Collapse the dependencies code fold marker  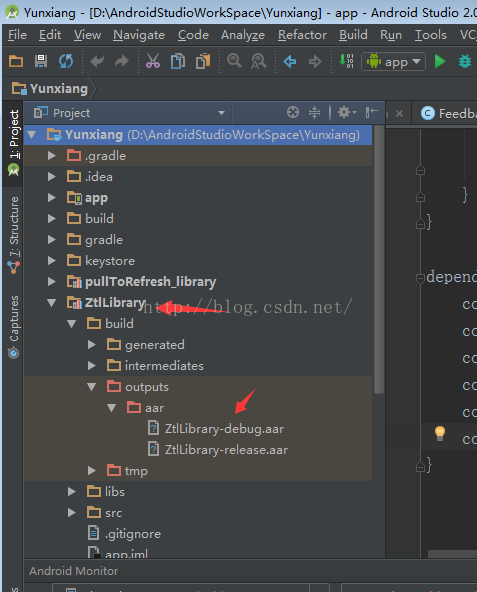[420, 279]
